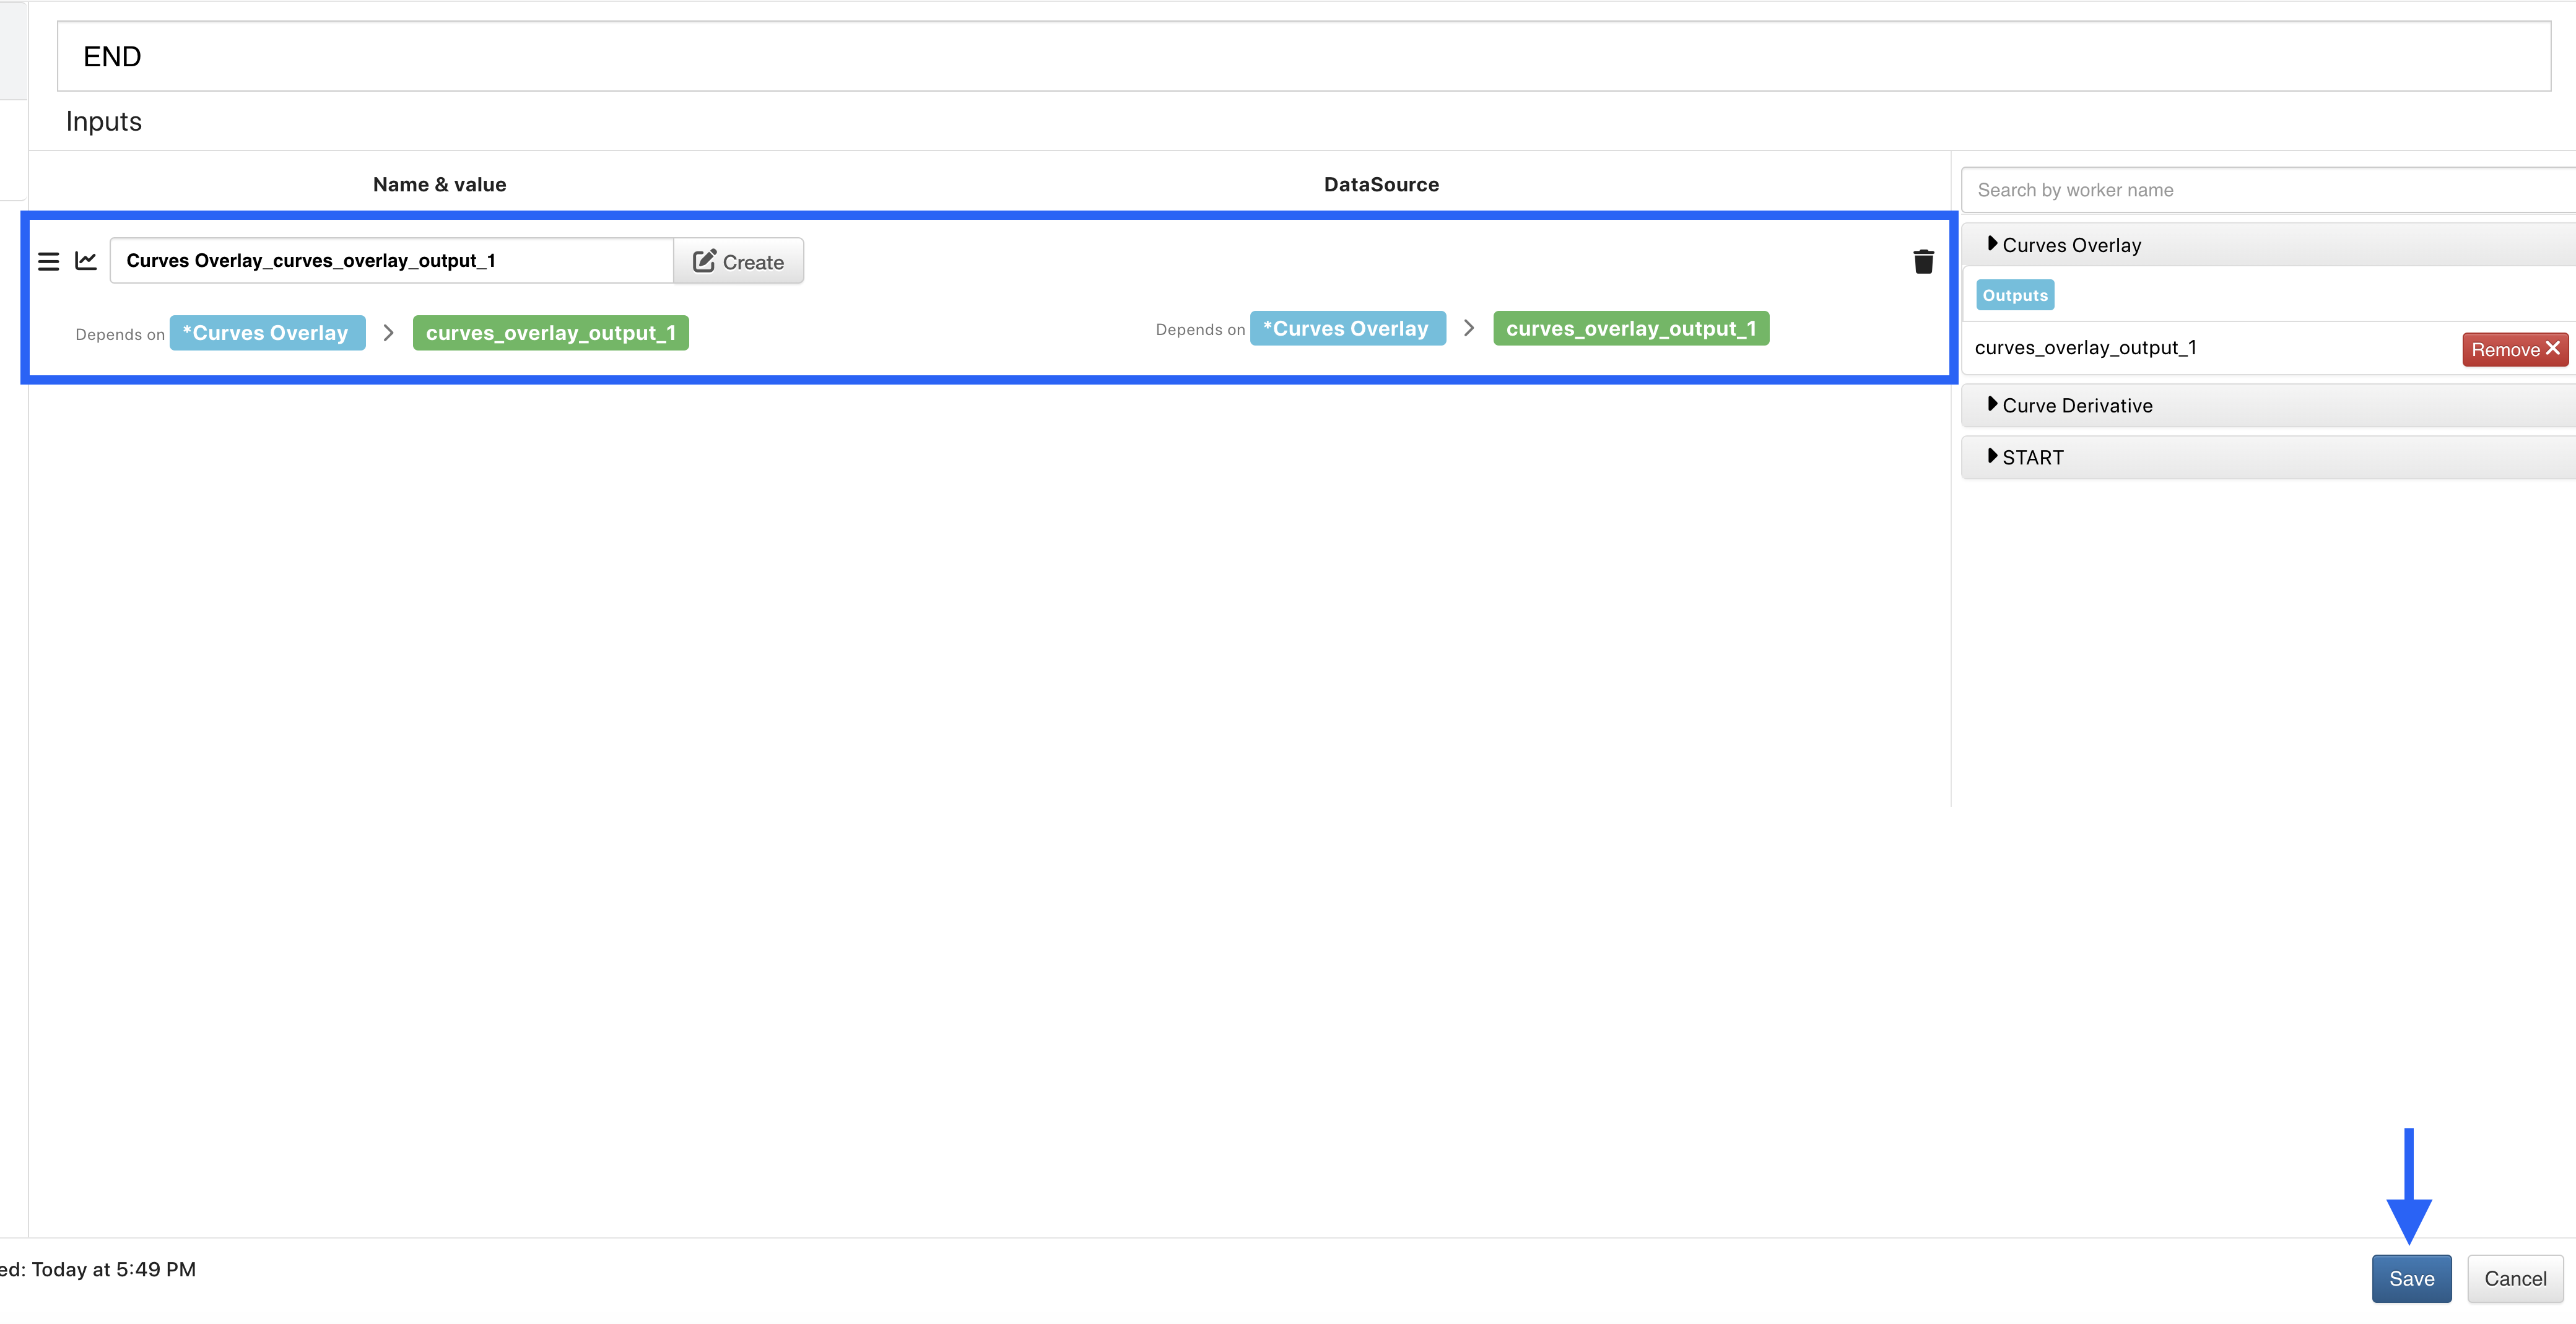Edit the Curves Overlay_curves_overlay_output_1 name field
The width and height of the screenshot is (2576, 1324).
(392, 261)
